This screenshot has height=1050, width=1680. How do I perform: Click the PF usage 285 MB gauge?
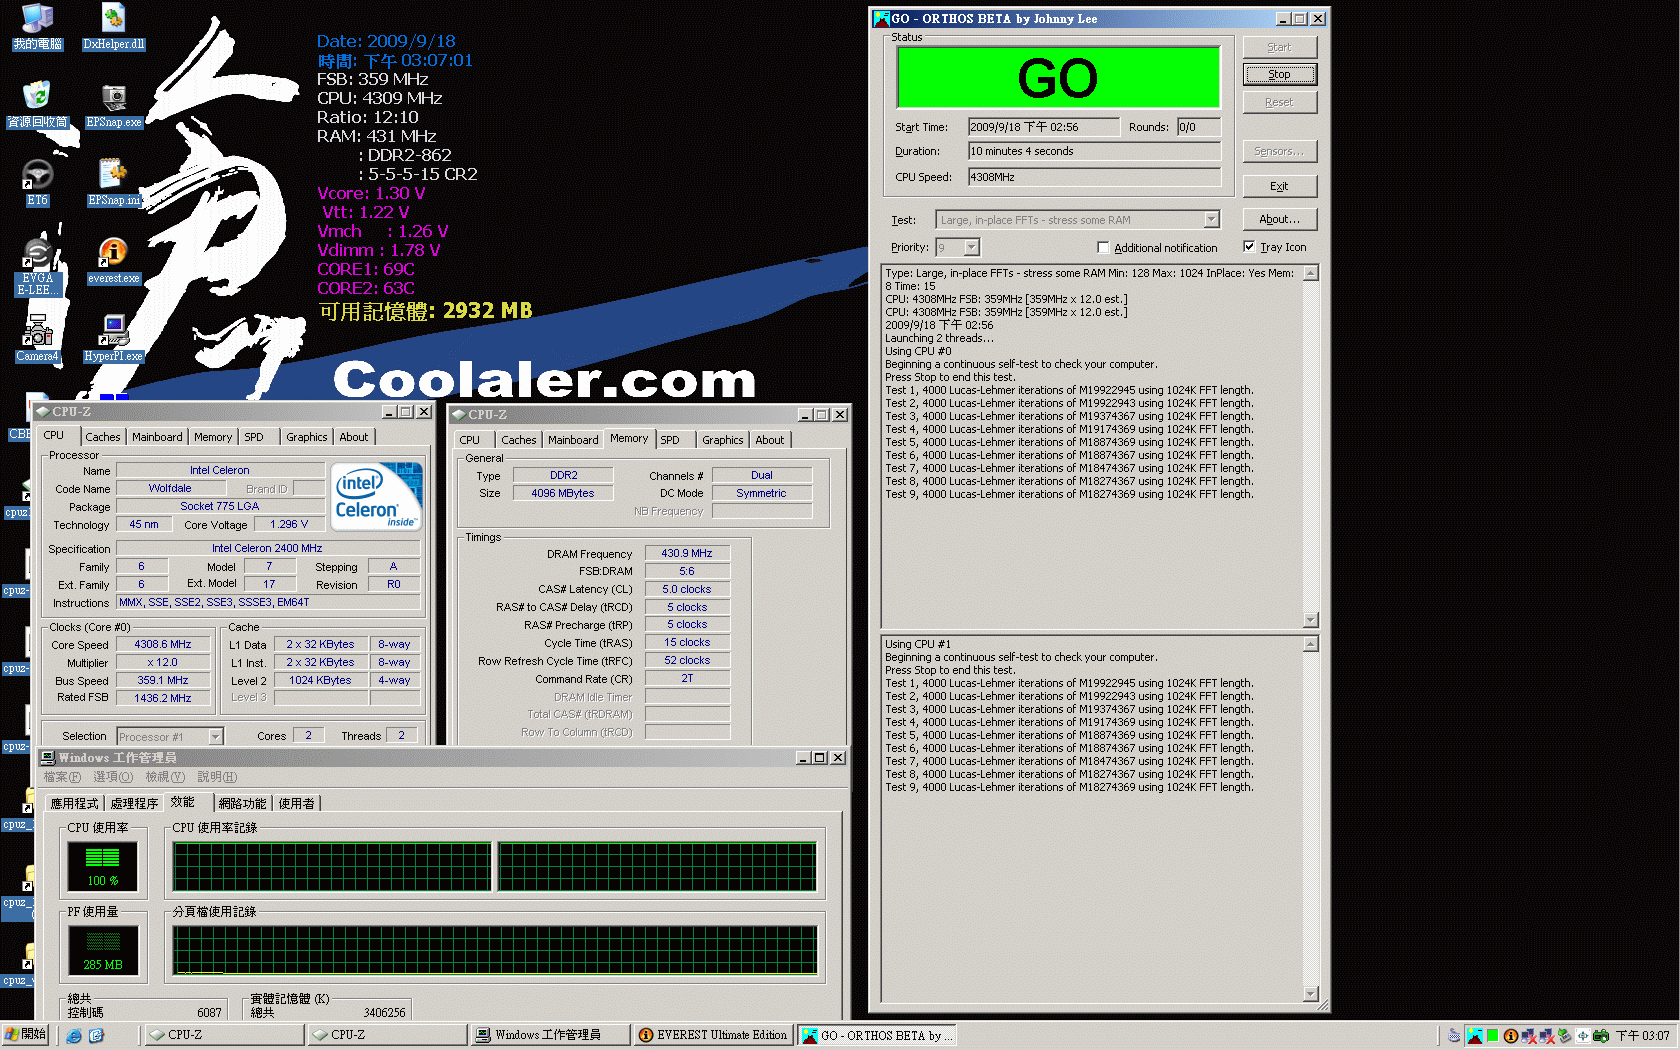pos(102,950)
